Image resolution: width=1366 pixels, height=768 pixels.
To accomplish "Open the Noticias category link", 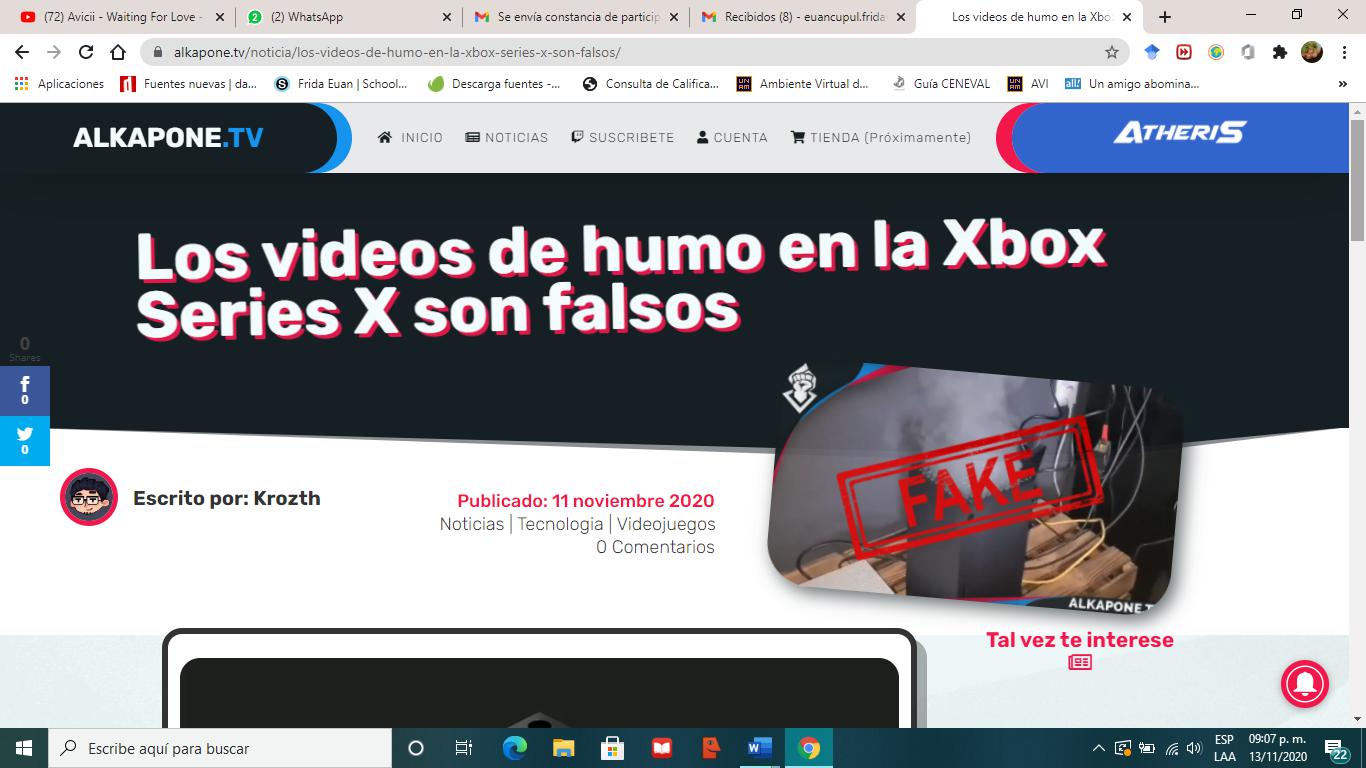I will click(x=472, y=524).
